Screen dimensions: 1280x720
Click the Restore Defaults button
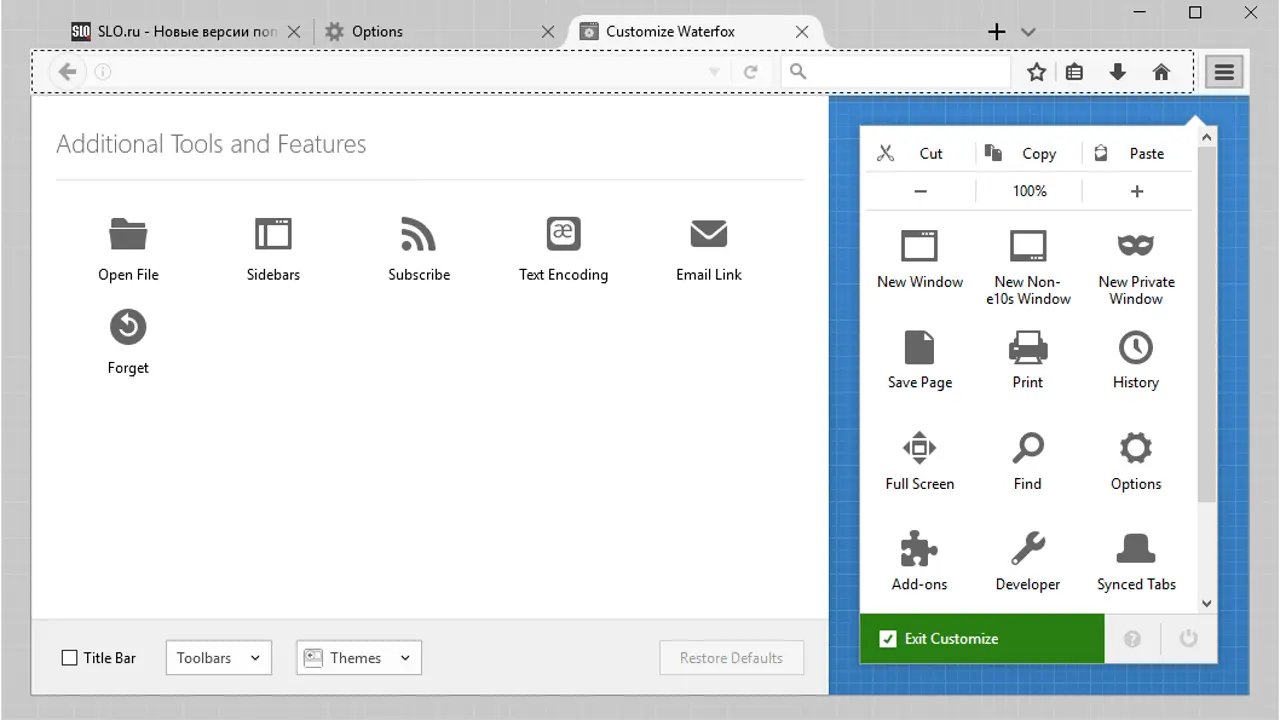pyautogui.click(x=731, y=658)
